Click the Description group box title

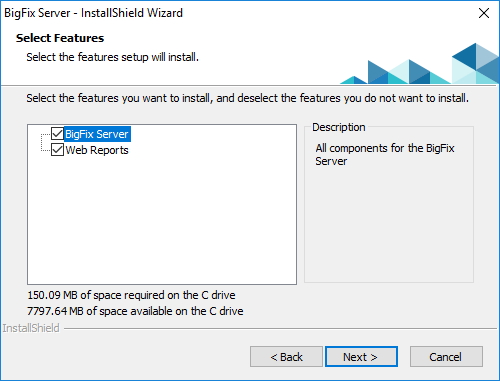[339, 127]
